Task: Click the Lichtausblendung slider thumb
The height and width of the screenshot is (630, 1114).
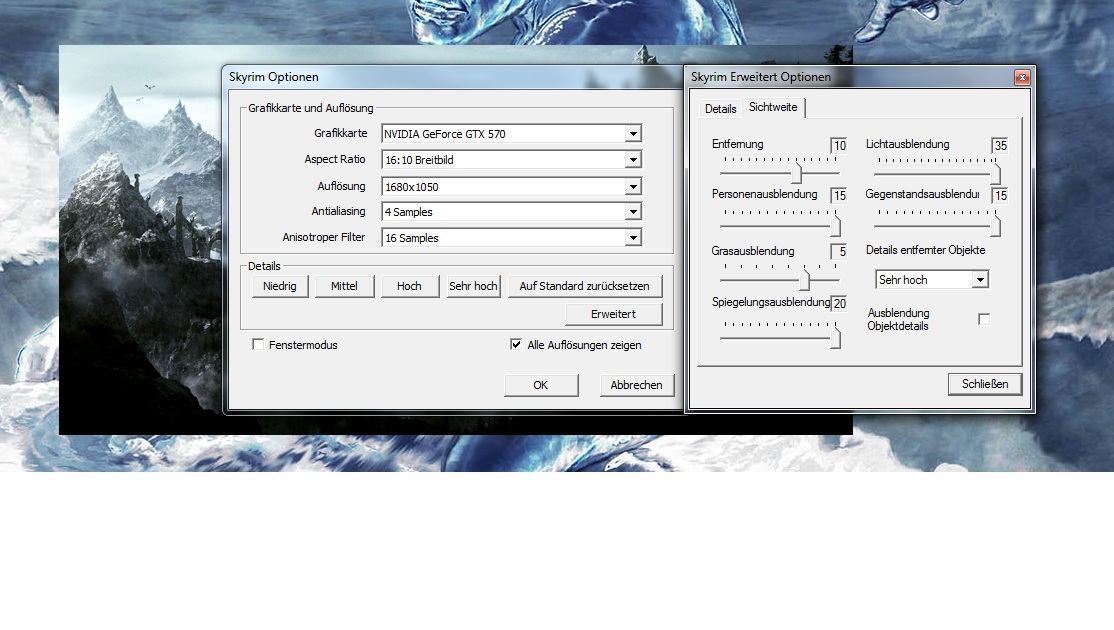Action: [996, 173]
